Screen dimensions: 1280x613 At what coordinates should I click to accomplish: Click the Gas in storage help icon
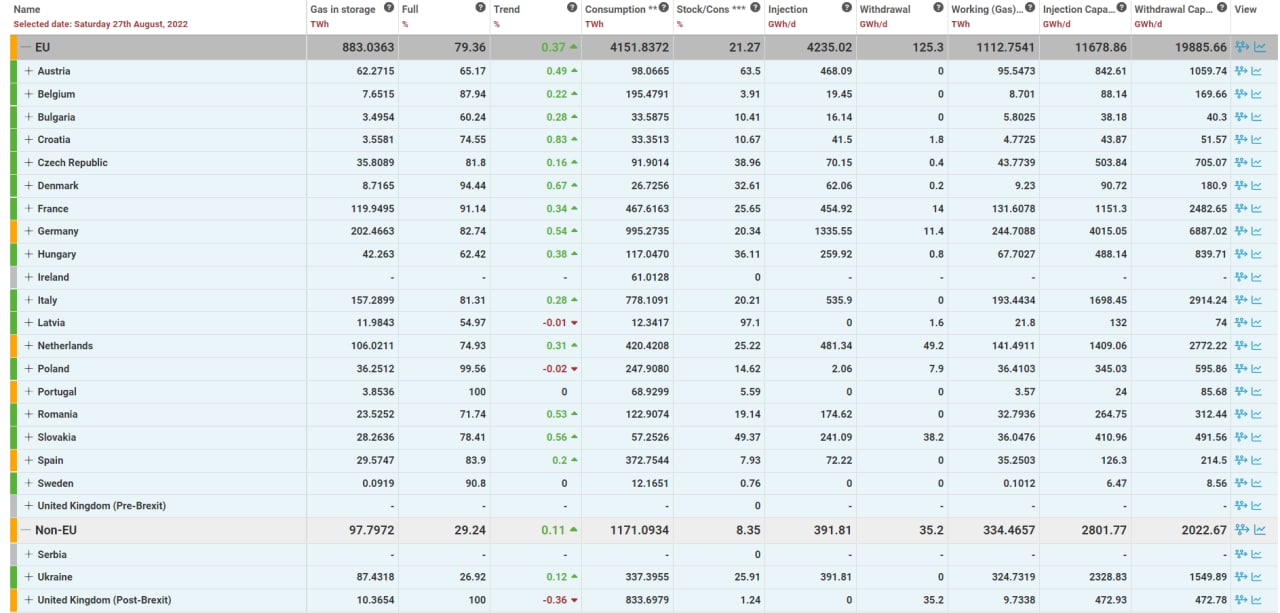(x=389, y=8)
